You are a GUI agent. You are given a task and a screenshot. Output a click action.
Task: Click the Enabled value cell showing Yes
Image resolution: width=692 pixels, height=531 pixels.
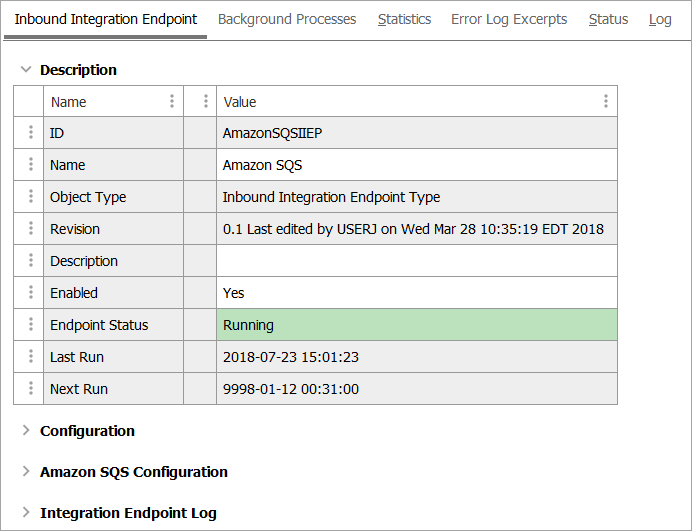pos(416,293)
